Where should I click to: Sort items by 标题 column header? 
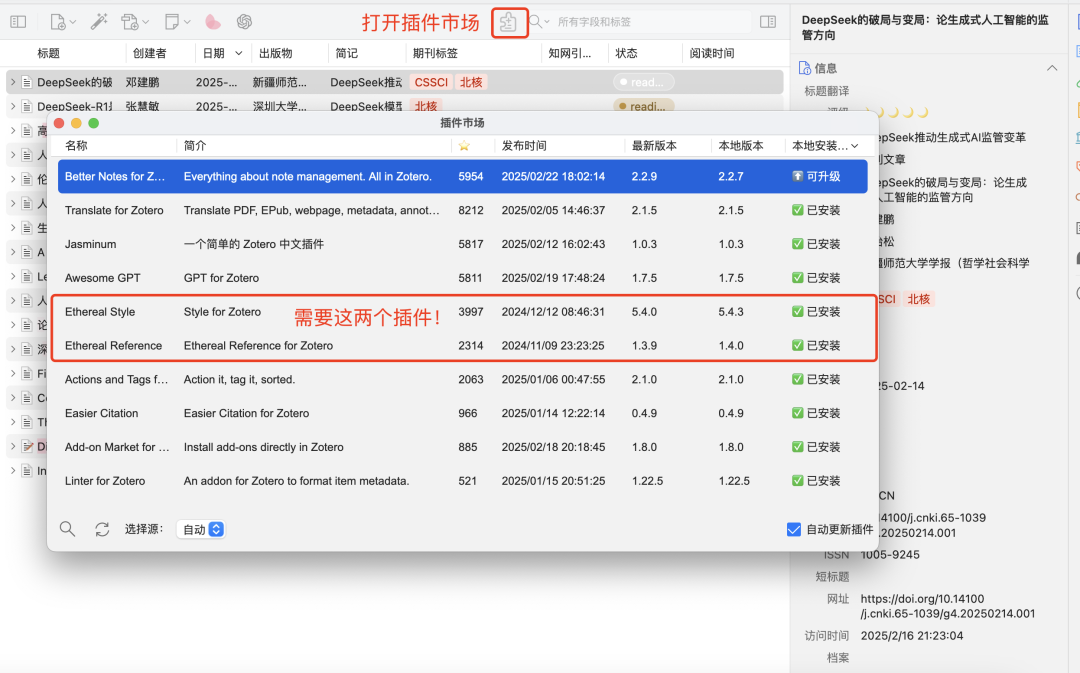point(48,53)
